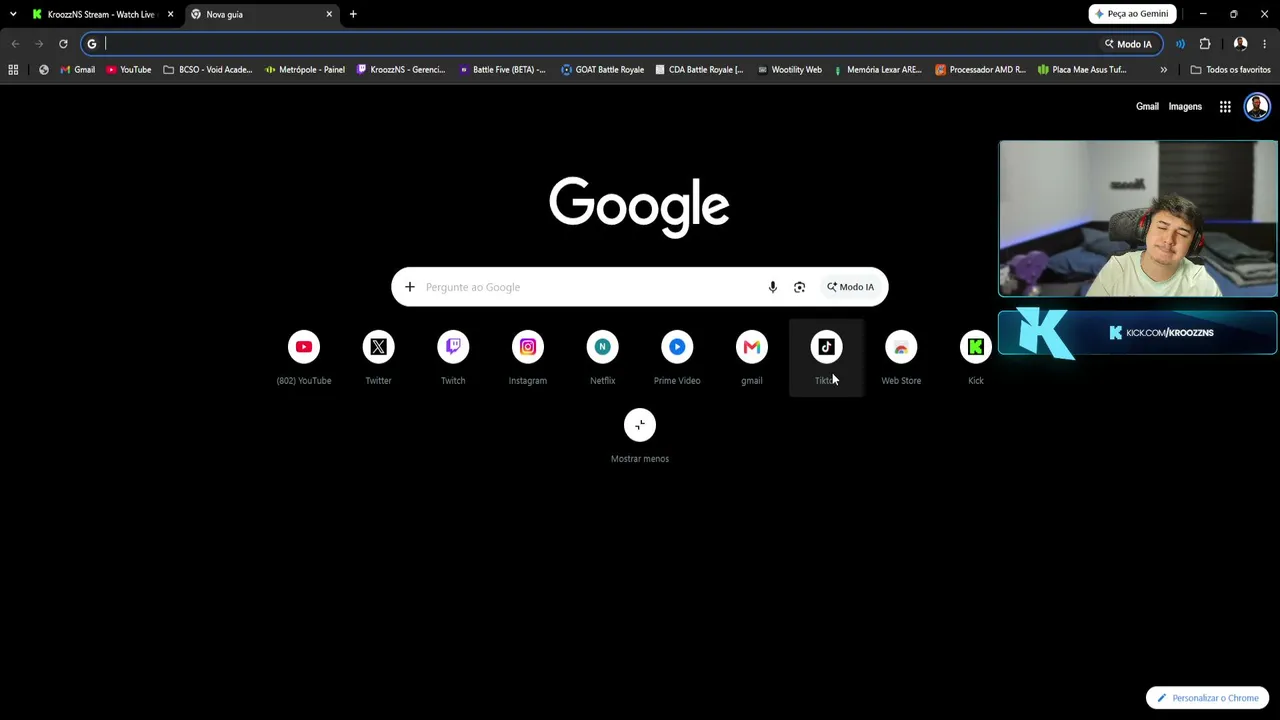
Task: Open the gmail shortcut tile
Action: pos(752,357)
